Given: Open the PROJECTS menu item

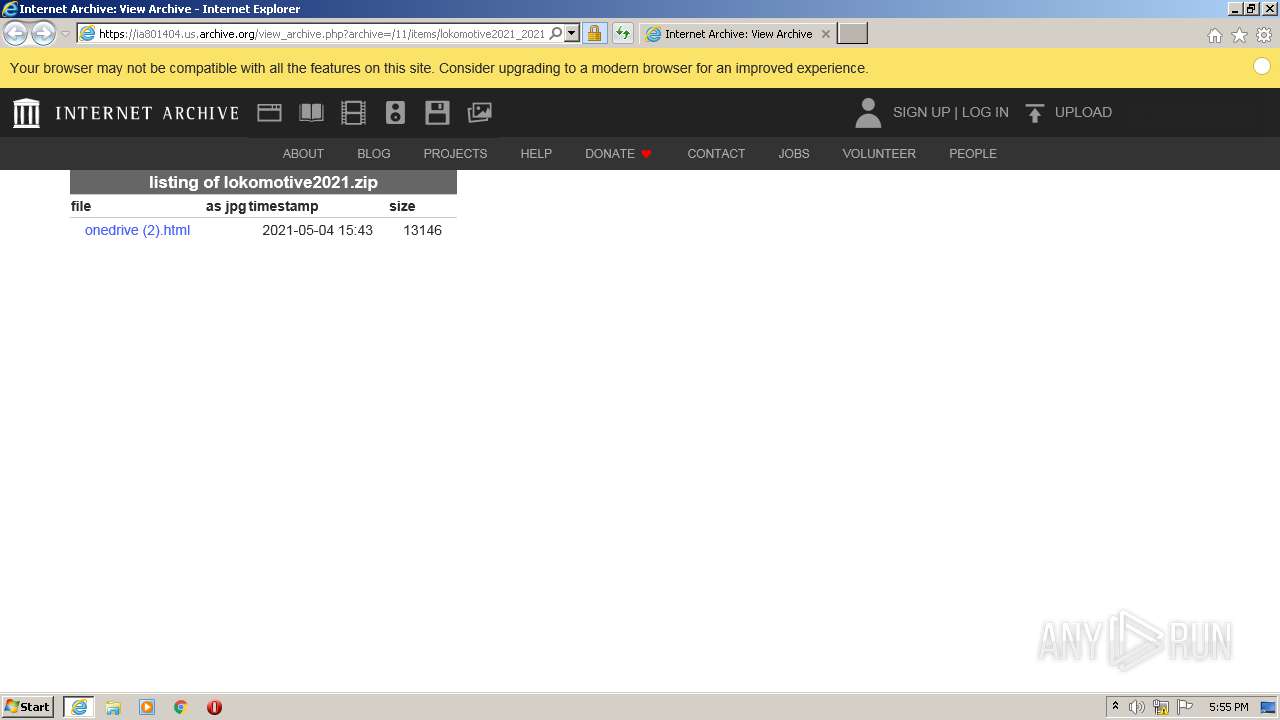Looking at the screenshot, I should coord(455,154).
